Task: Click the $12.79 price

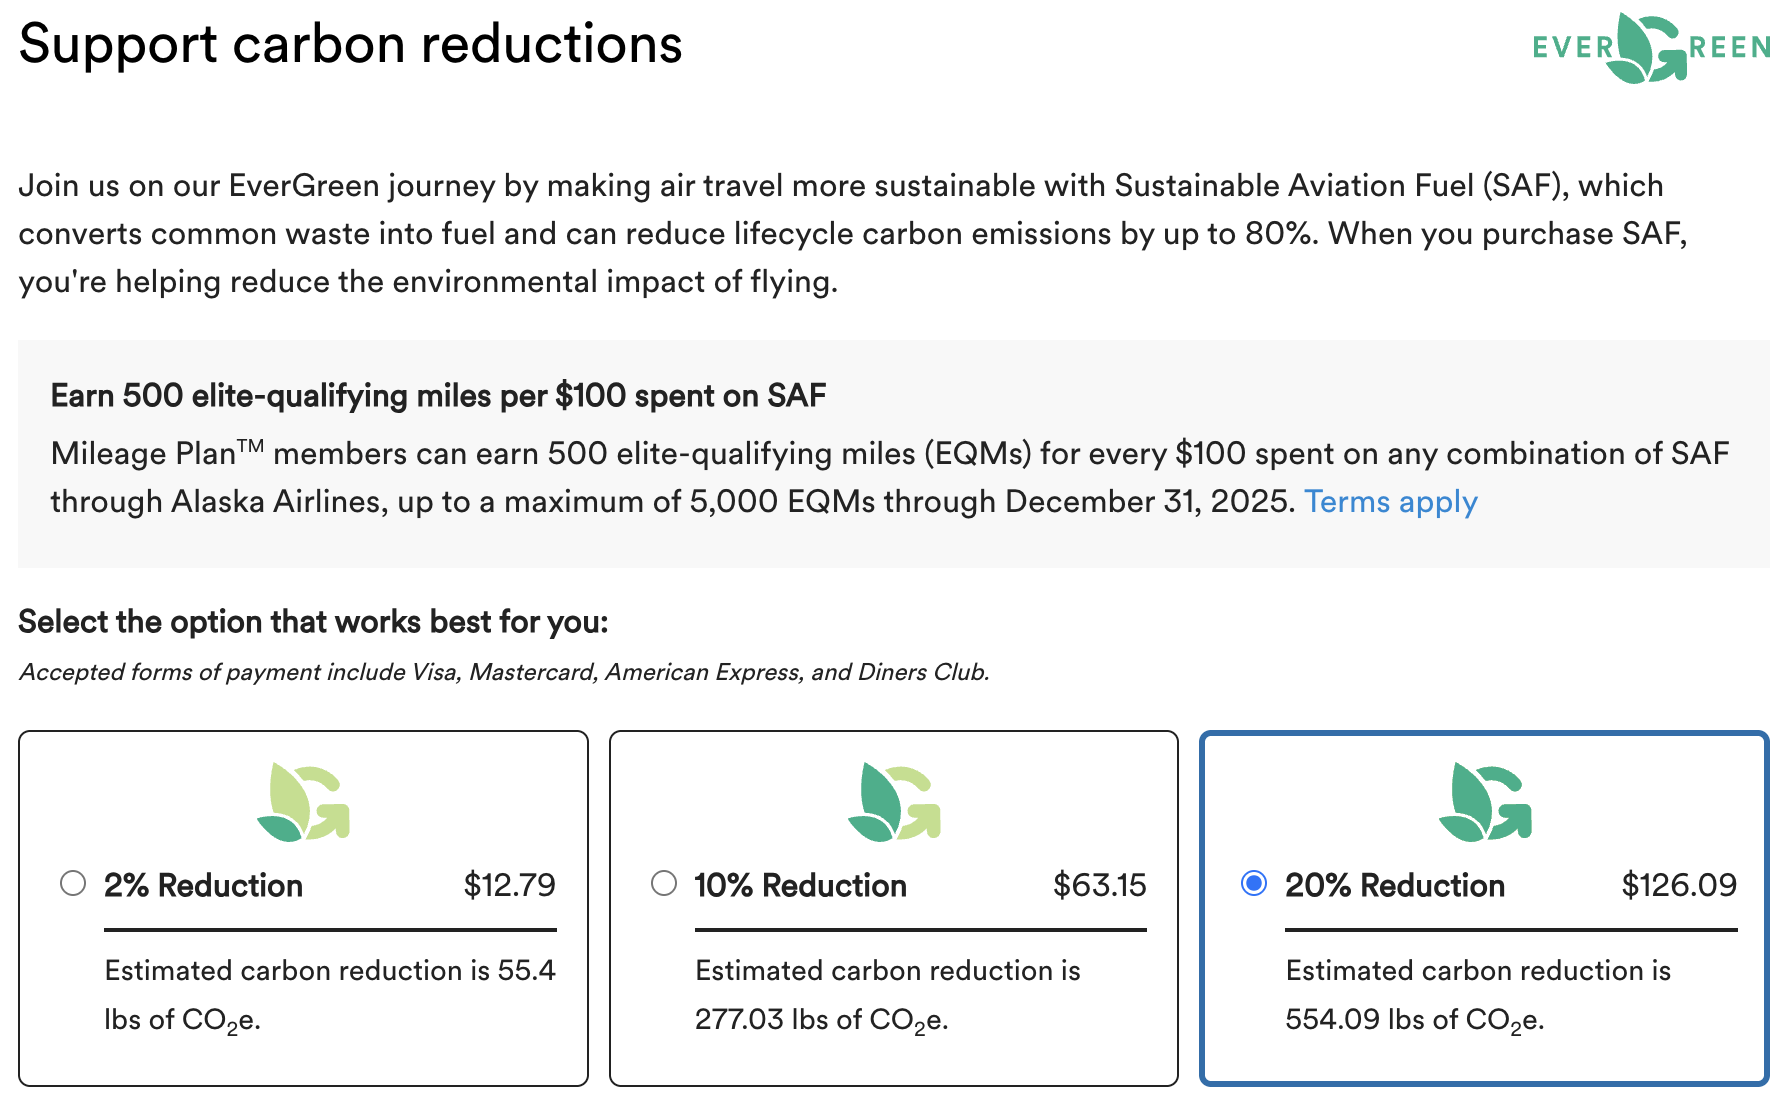Action: pyautogui.click(x=509, y=885)
